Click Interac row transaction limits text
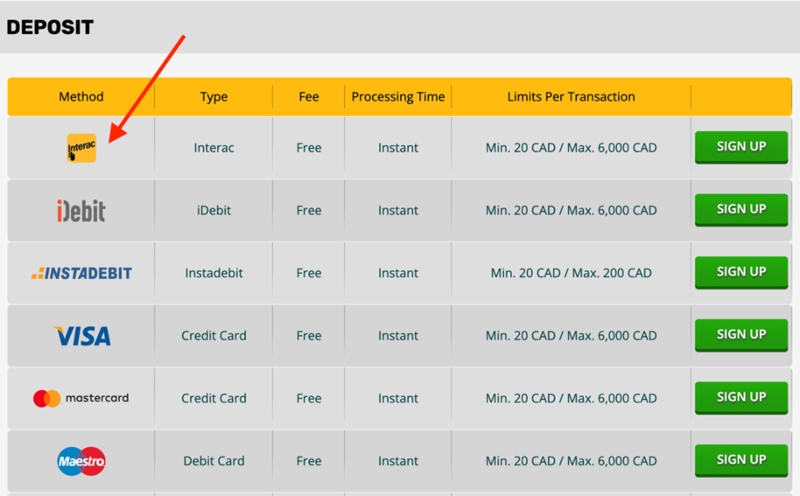Image resolution: width=800 pixels, height=496 pixels. coord(571,147)
